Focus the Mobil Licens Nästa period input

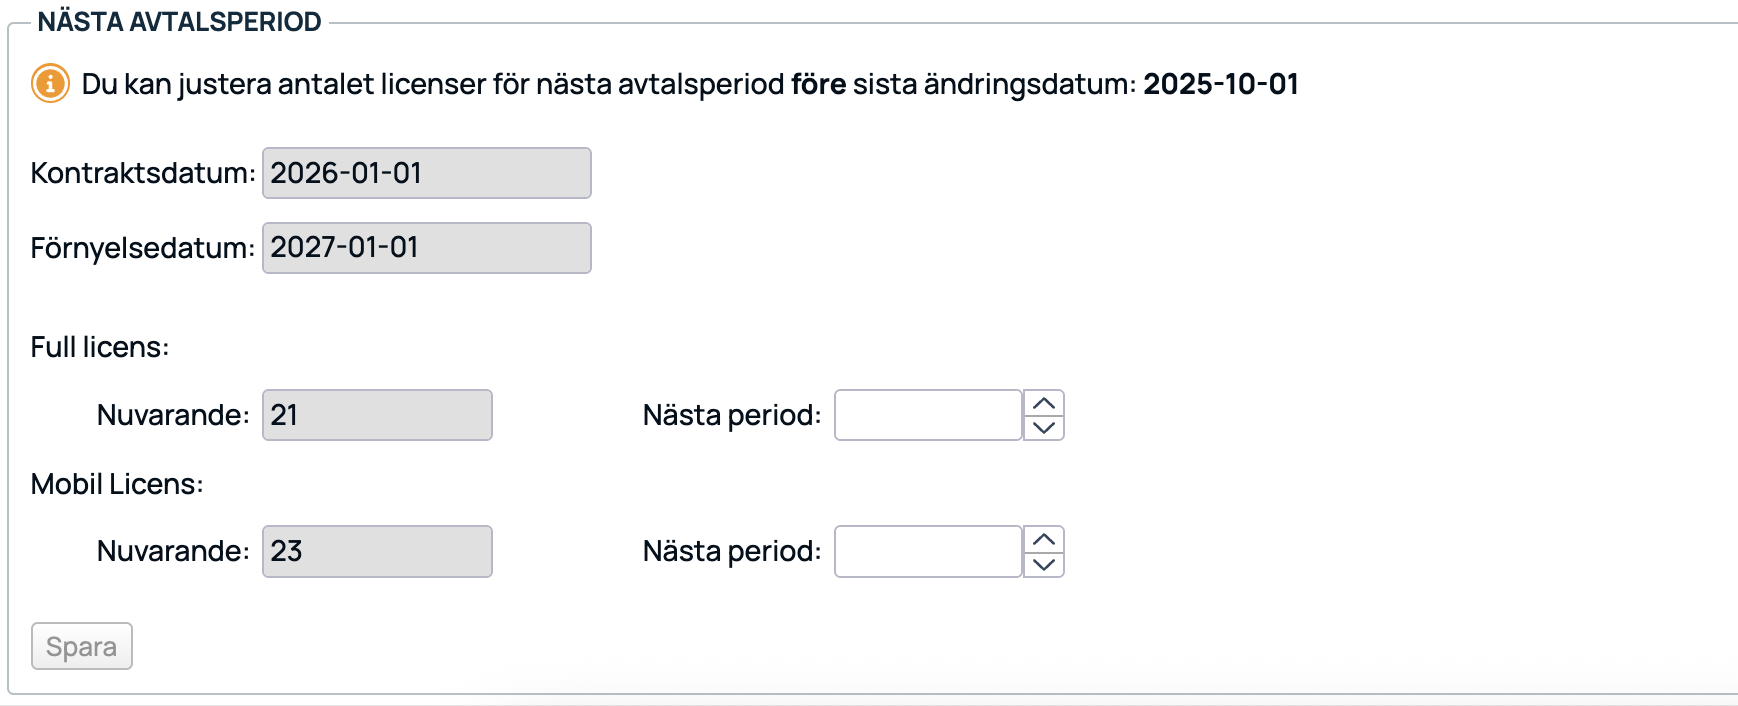[927, 551]
